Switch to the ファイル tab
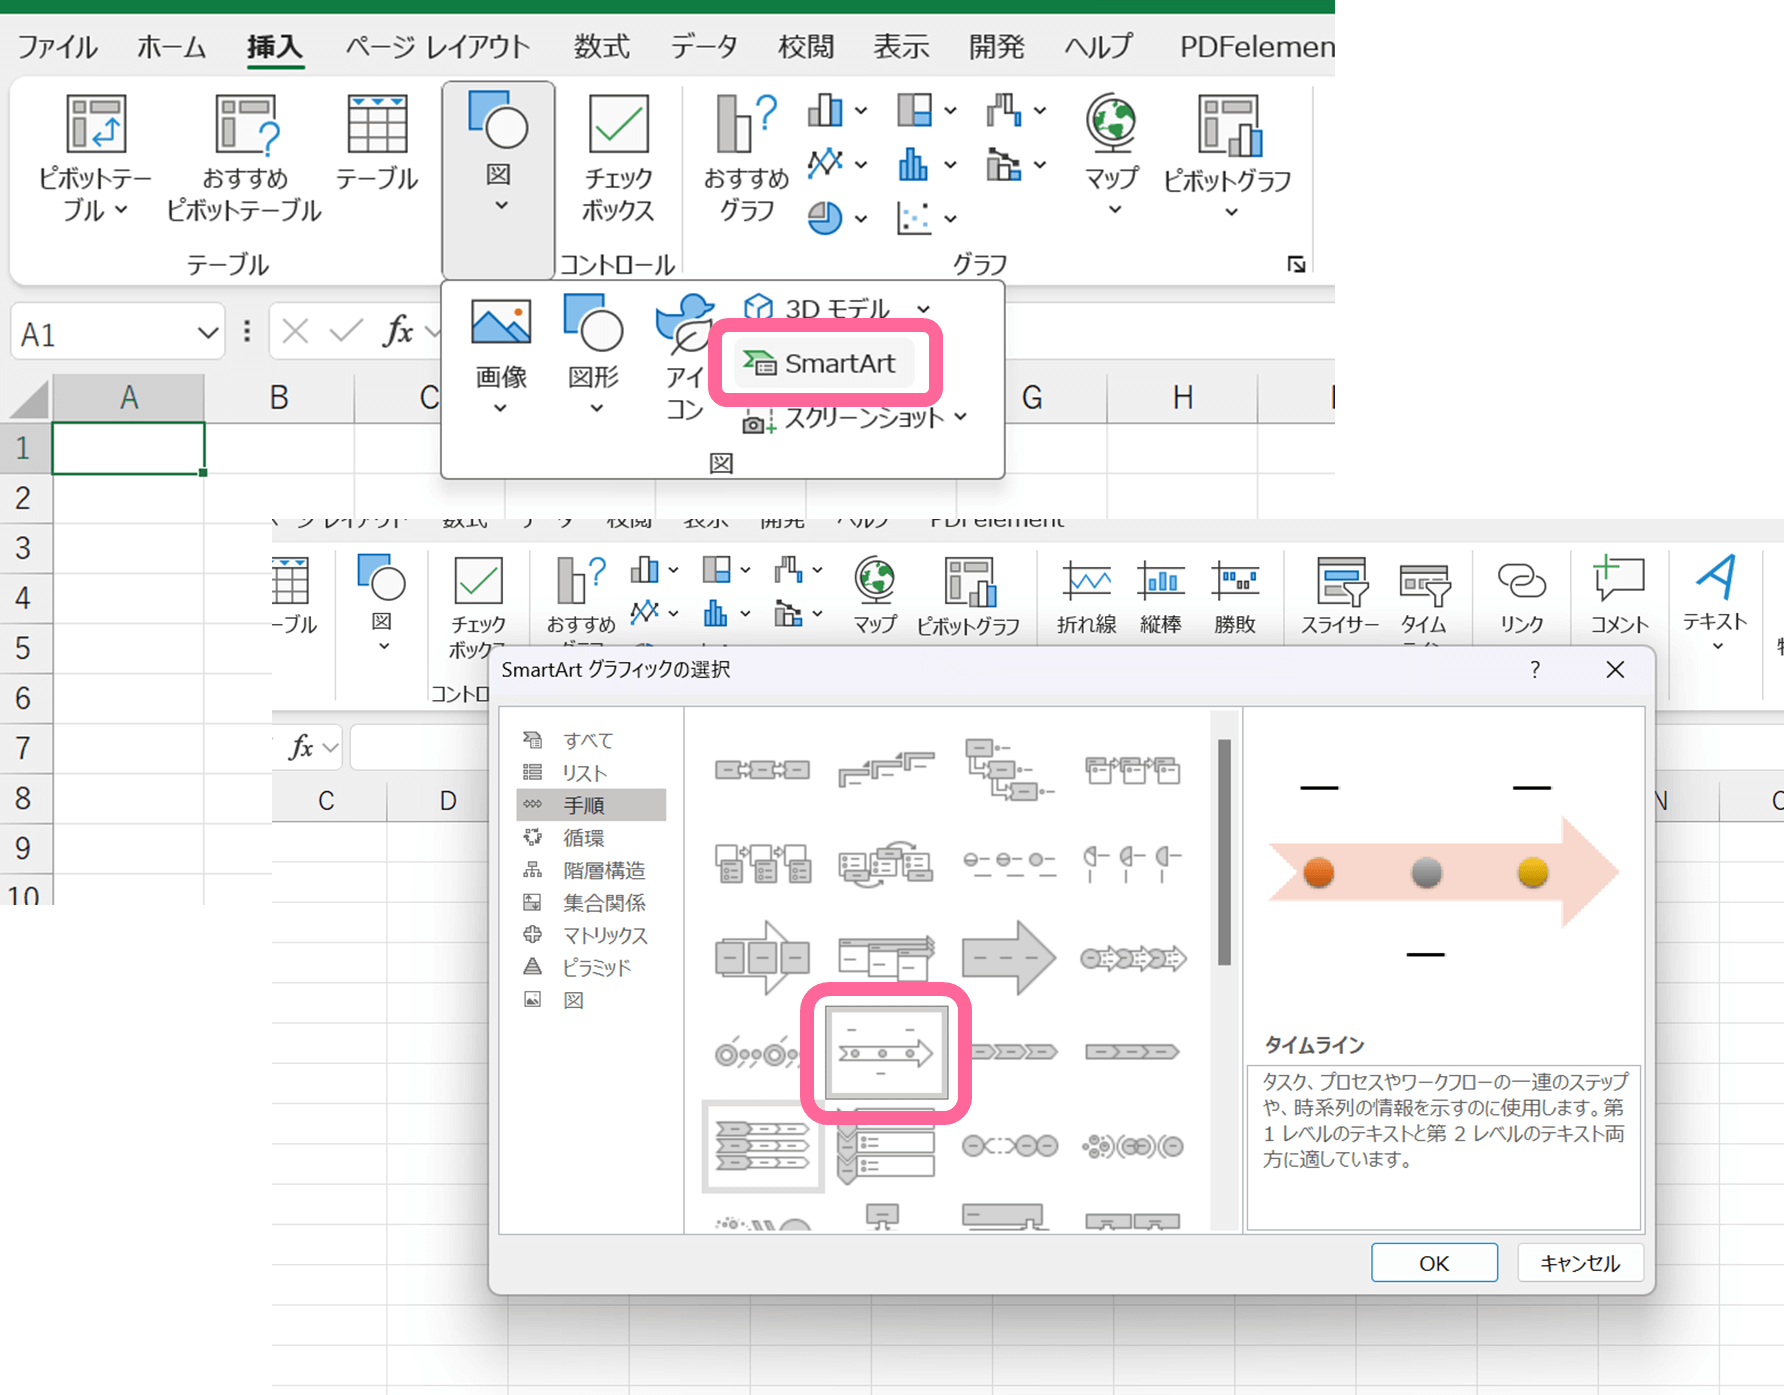The width and height of the screenshot is (1784, 1395). tap(57, 46)
